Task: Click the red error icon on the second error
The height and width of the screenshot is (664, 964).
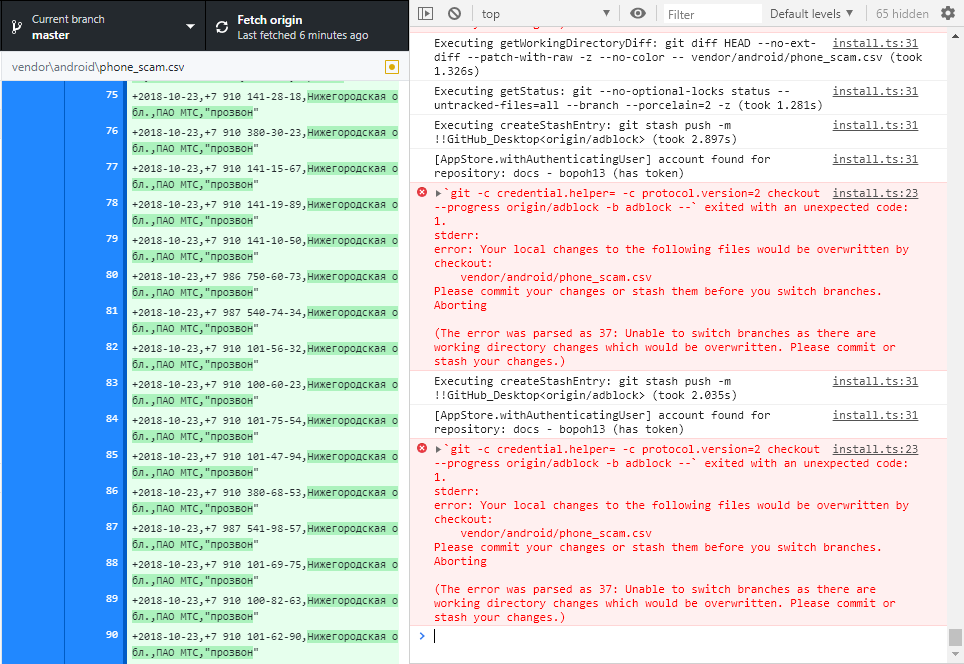Action: 421,449
